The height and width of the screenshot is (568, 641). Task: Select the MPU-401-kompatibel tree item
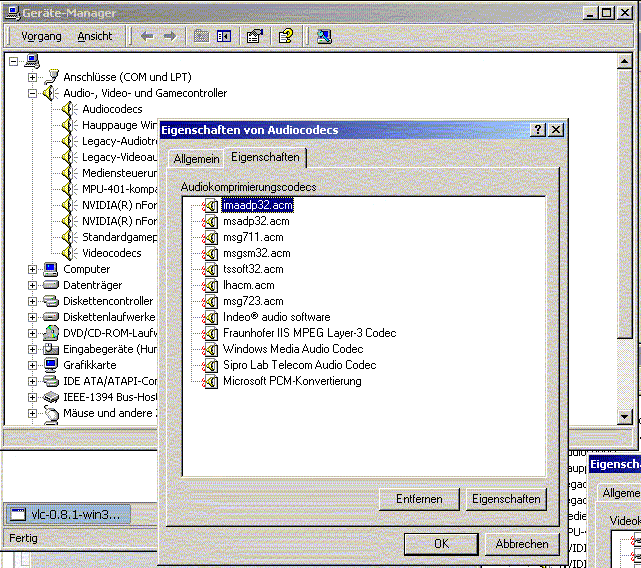(x=119, y=189)
